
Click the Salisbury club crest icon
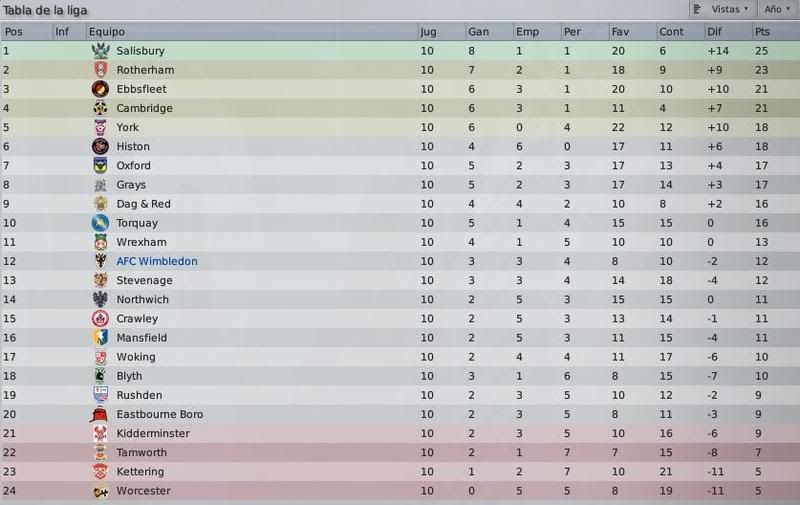click(101, 50)
